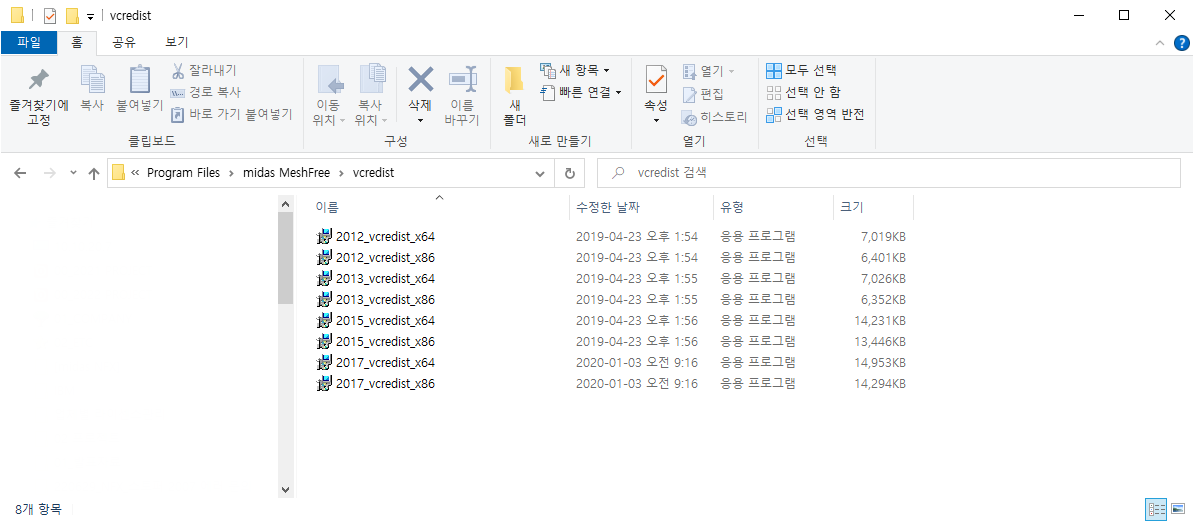Open the Easy access (빠른 연결) dropdown
The height and width of the screenshot is (522, 1194).
tap(581, 92)
